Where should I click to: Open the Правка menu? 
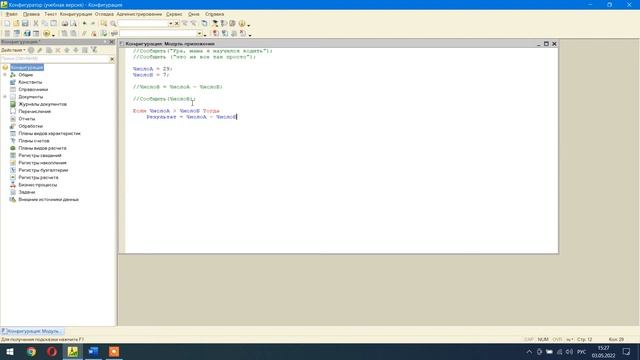31,14
